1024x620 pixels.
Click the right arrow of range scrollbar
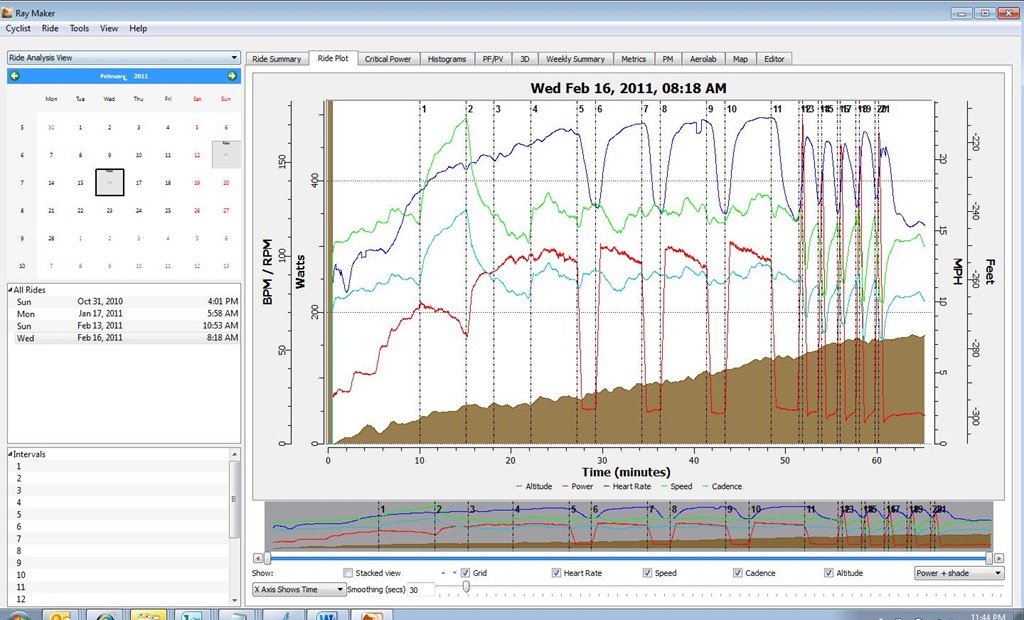tap(999, 558)
